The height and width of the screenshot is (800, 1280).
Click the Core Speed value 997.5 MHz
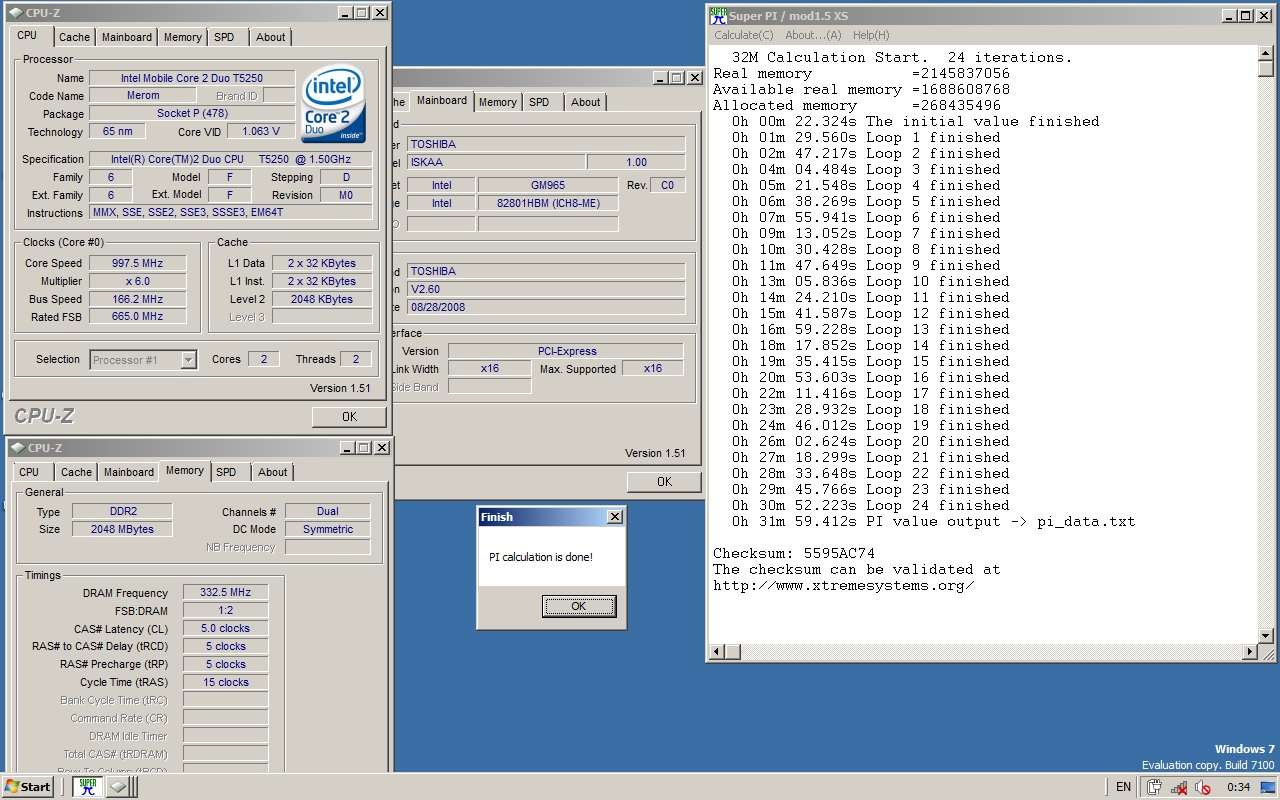tap(137, 263)
